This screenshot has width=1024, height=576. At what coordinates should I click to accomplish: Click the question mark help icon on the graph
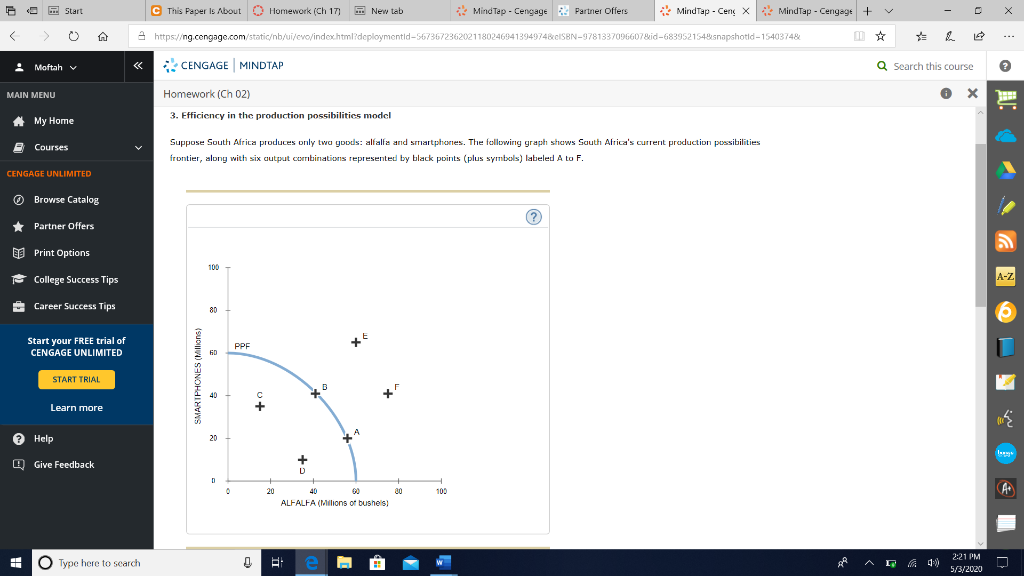pos(533,217)
